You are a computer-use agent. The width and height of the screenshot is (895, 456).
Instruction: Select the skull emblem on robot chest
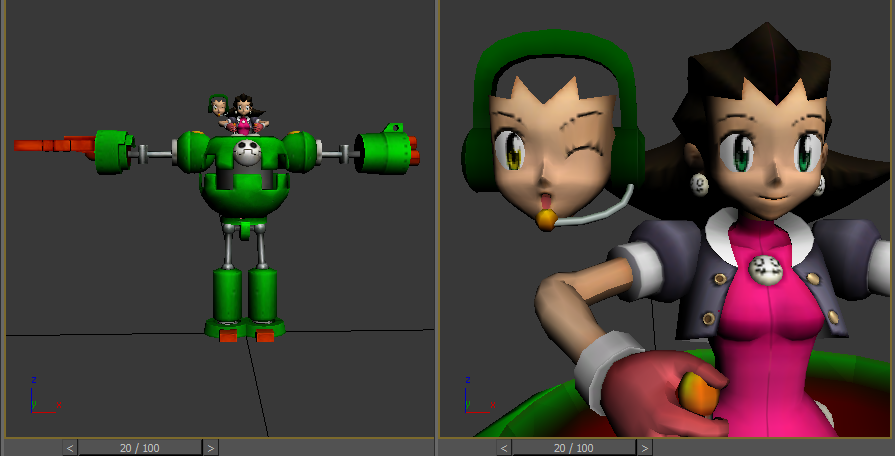[x=247, y=152]
